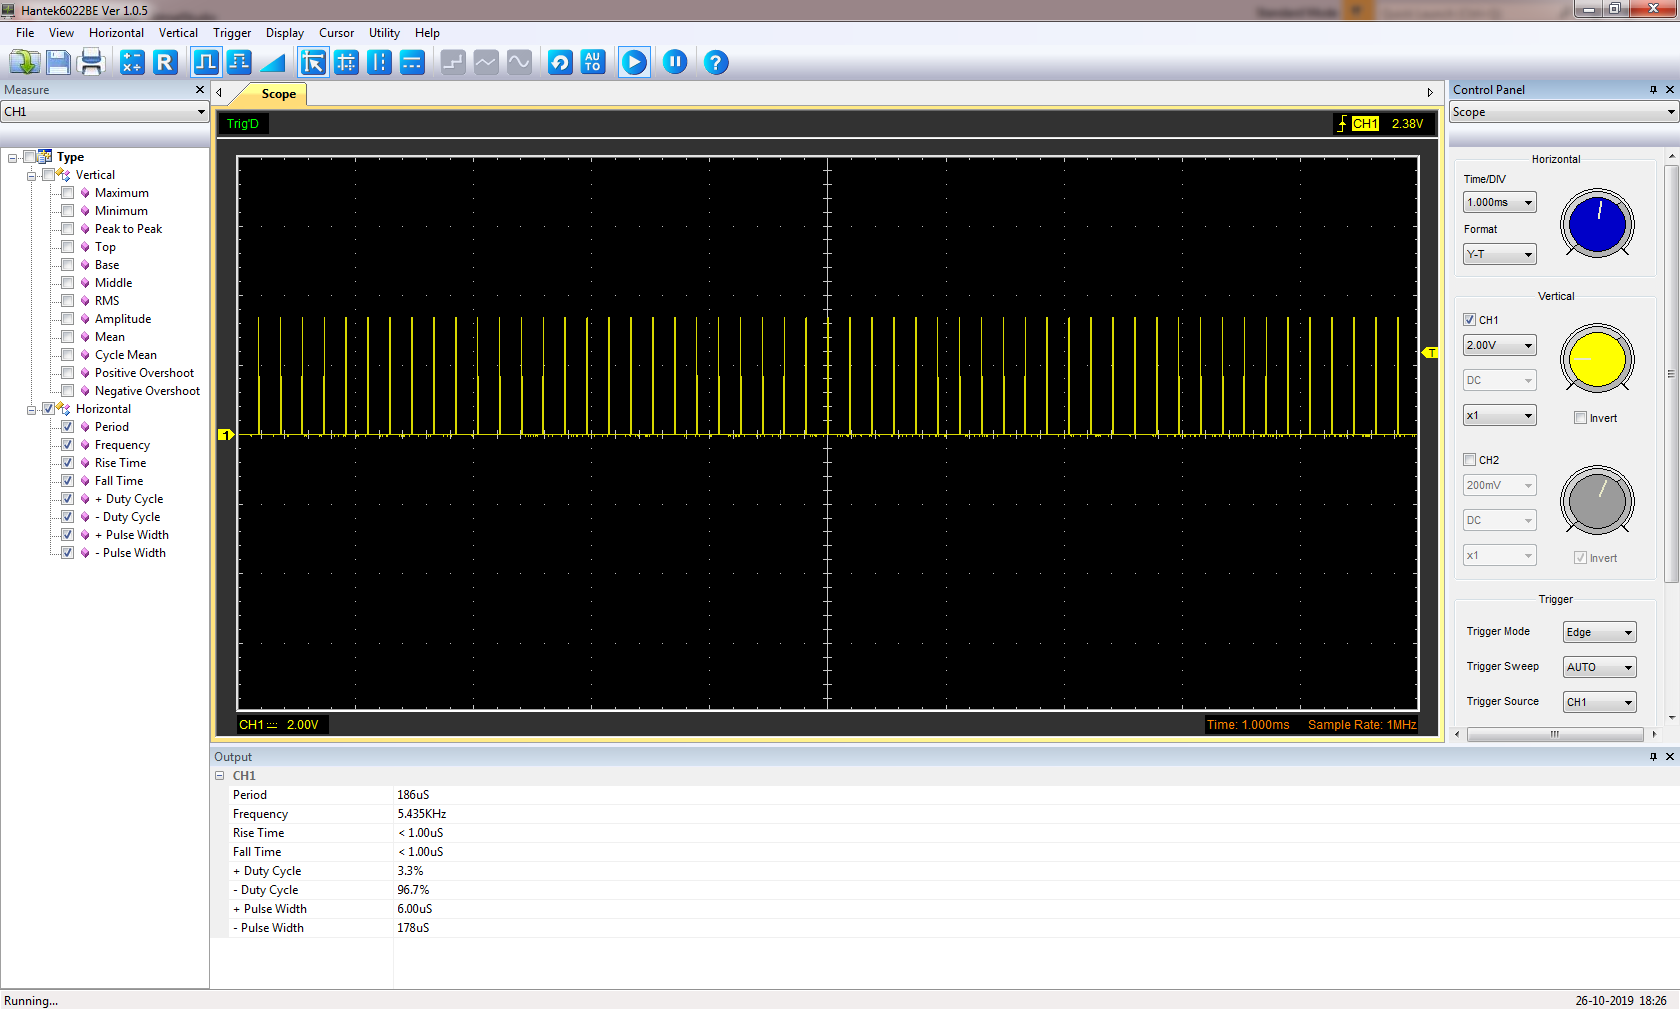Open the CH1 2.00V volts dropdown
Image resolution: width=1680 pixels, height=1010 pixels.
pyautogui.click(x=1499, y=346)
